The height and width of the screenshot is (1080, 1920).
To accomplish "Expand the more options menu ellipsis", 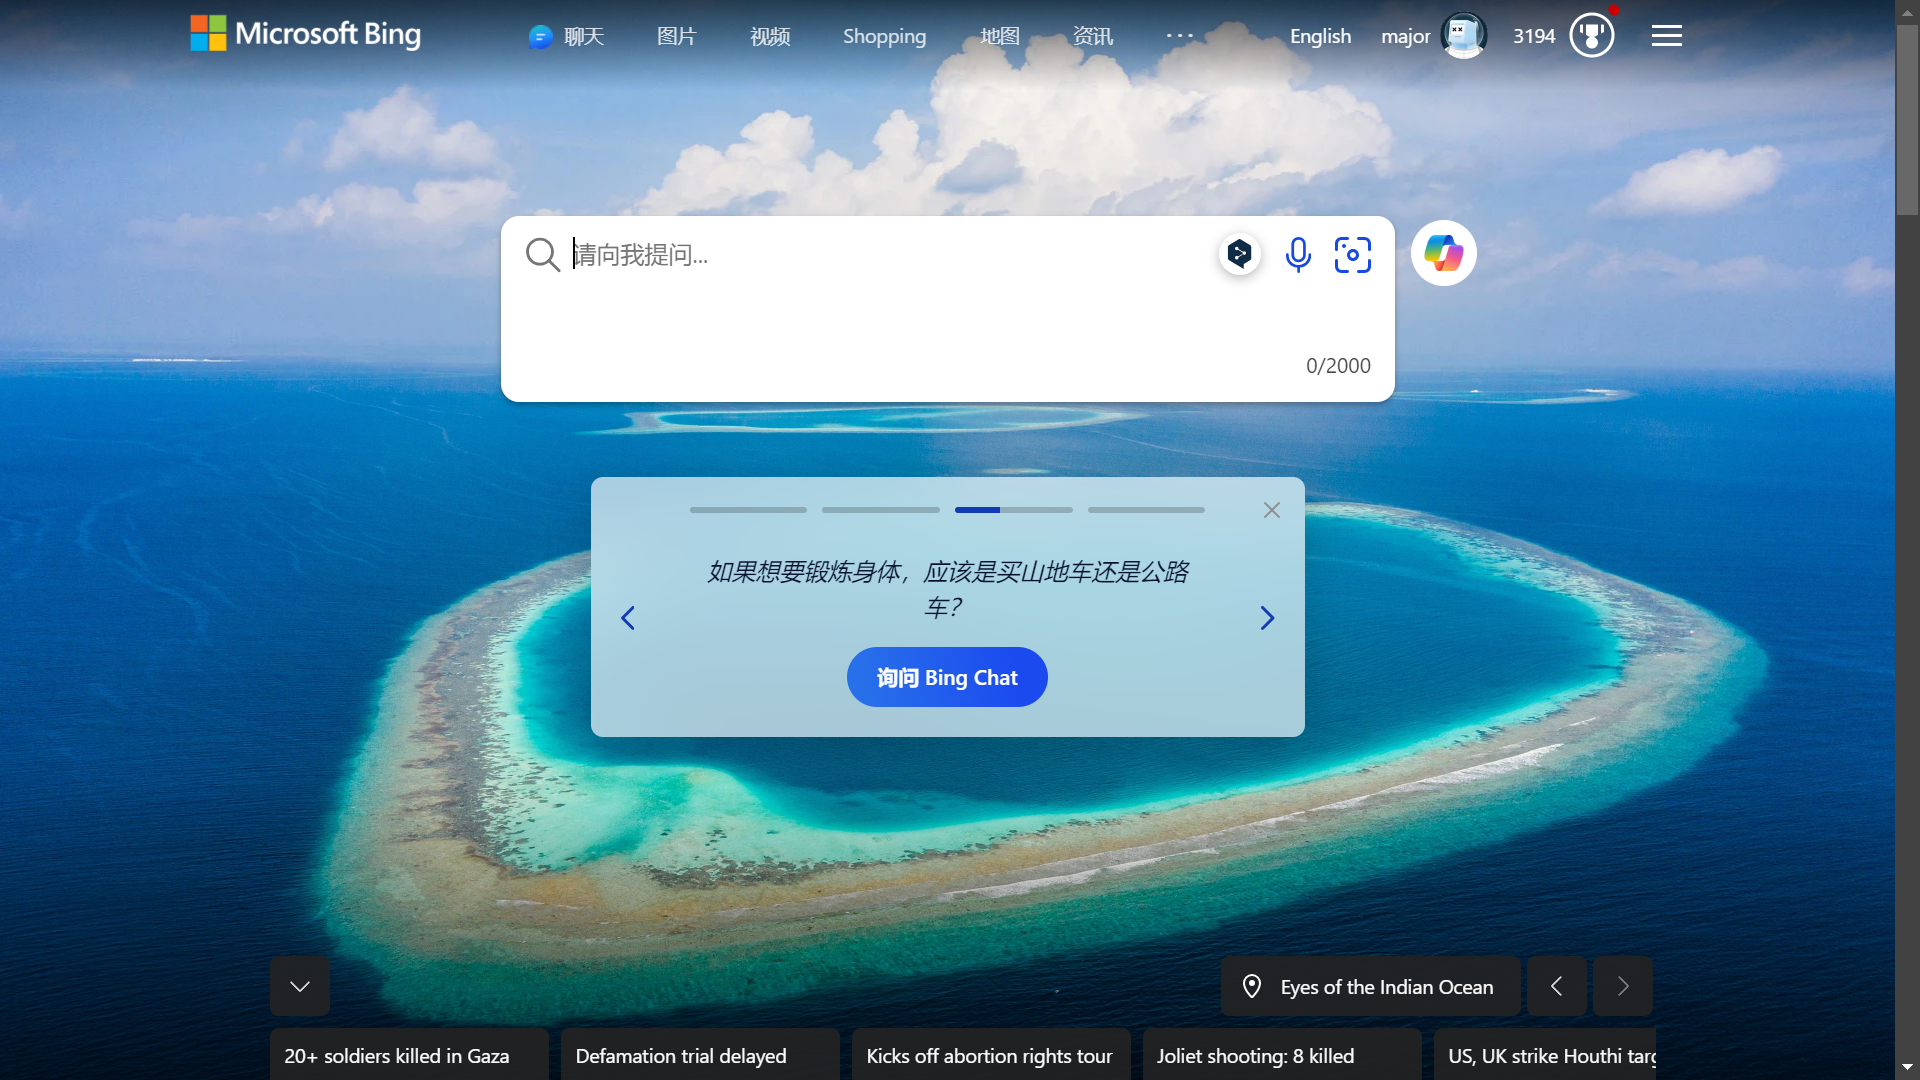I will point(1179,36).
